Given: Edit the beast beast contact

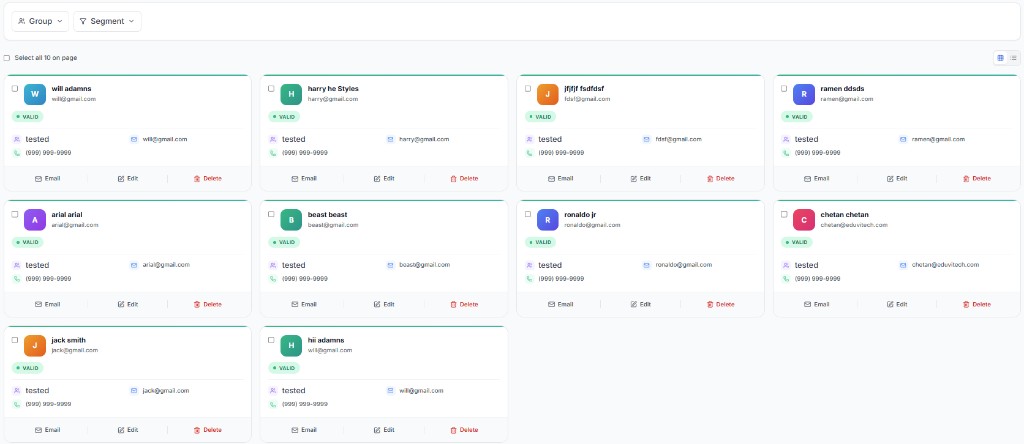Looking at the screenshot, I should [384, 304].
